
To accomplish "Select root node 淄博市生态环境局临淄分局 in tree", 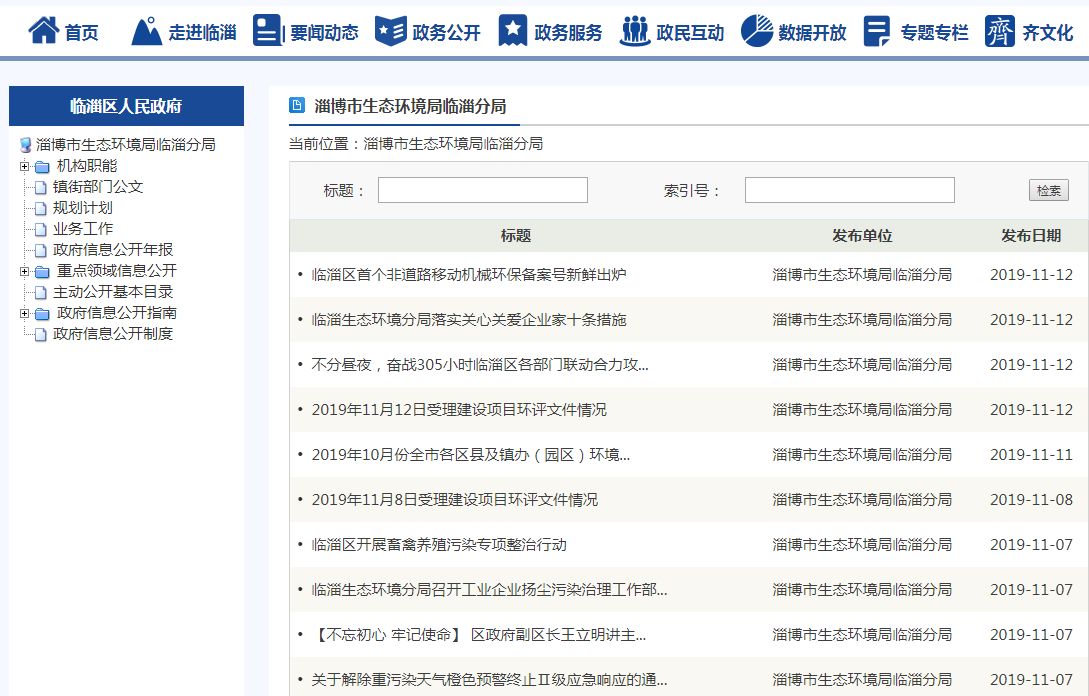I will pos(126,144).
